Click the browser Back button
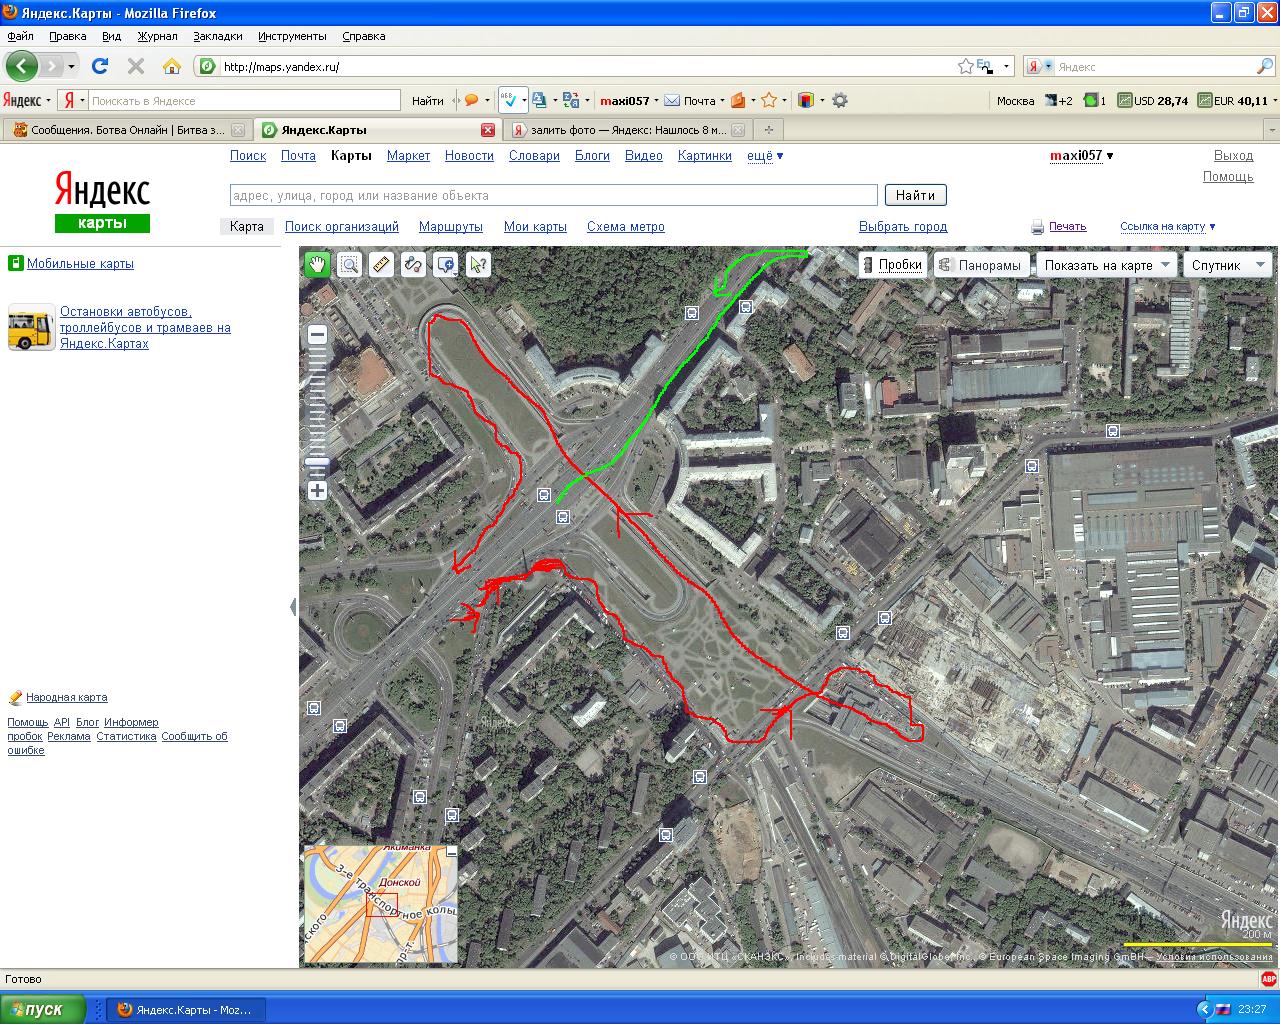The height and width of the screenshot is (1024, 1280). (22, 66)
